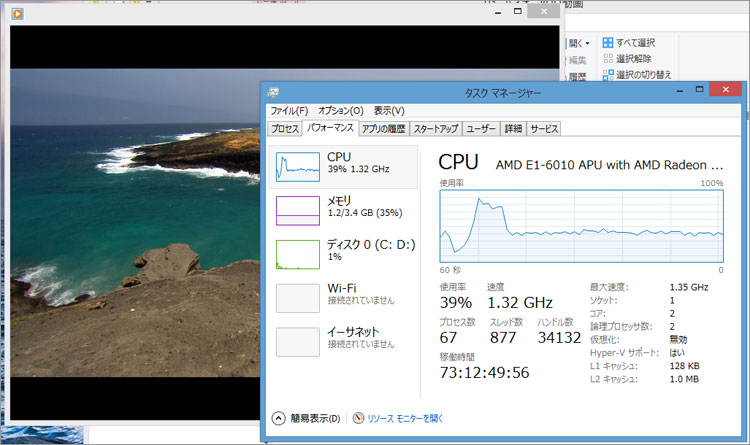Click 選択の切り替え in Explorer ribbon
Viewport: 750px width, 445px height.
click(637, 75)
